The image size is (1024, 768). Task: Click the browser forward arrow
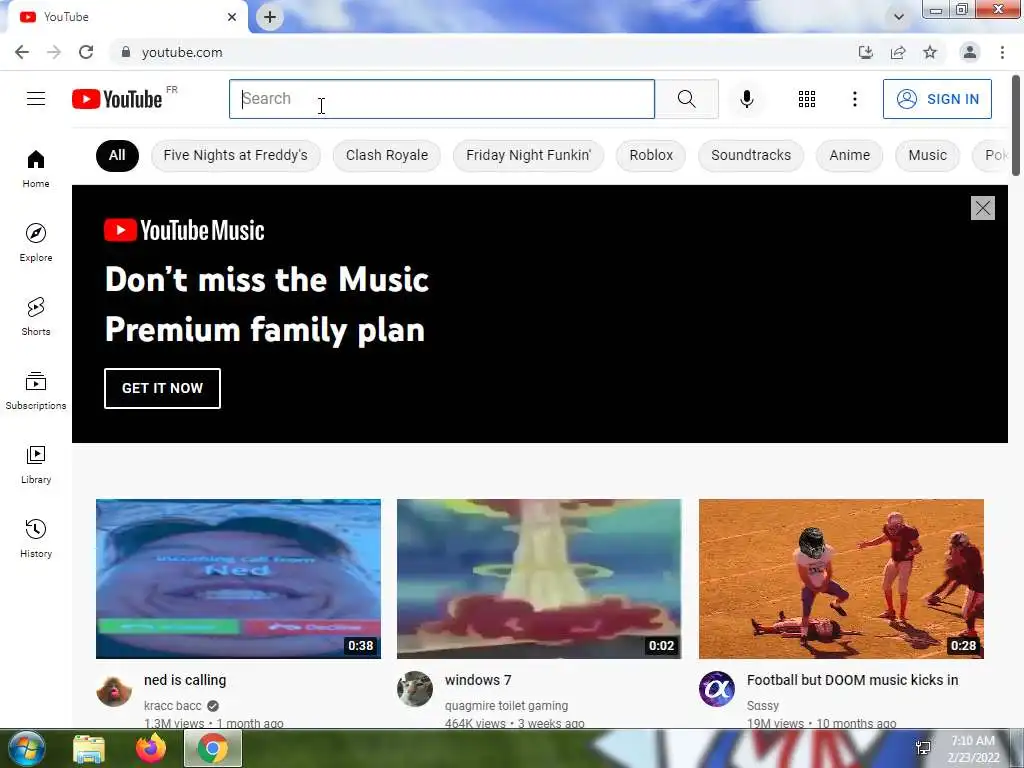coord(54,52)
